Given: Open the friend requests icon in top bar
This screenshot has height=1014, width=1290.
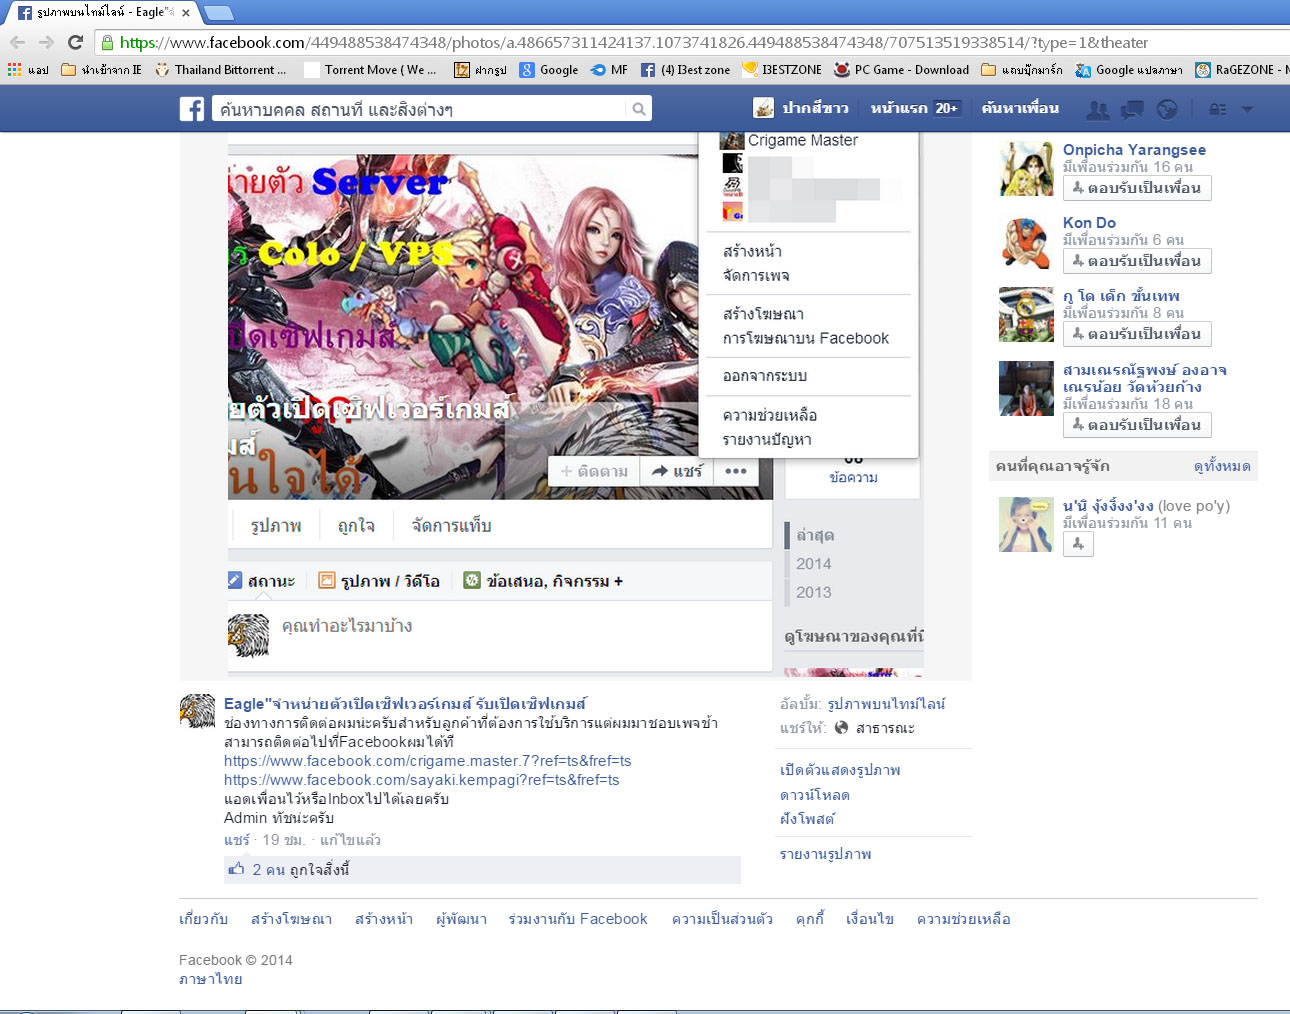Looking at the screenshot, I should pyautogui.click(x=1098, y=109).
